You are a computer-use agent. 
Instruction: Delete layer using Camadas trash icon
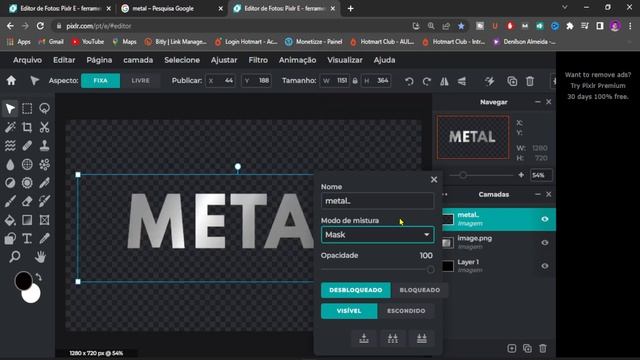click(x=542, y=348)
